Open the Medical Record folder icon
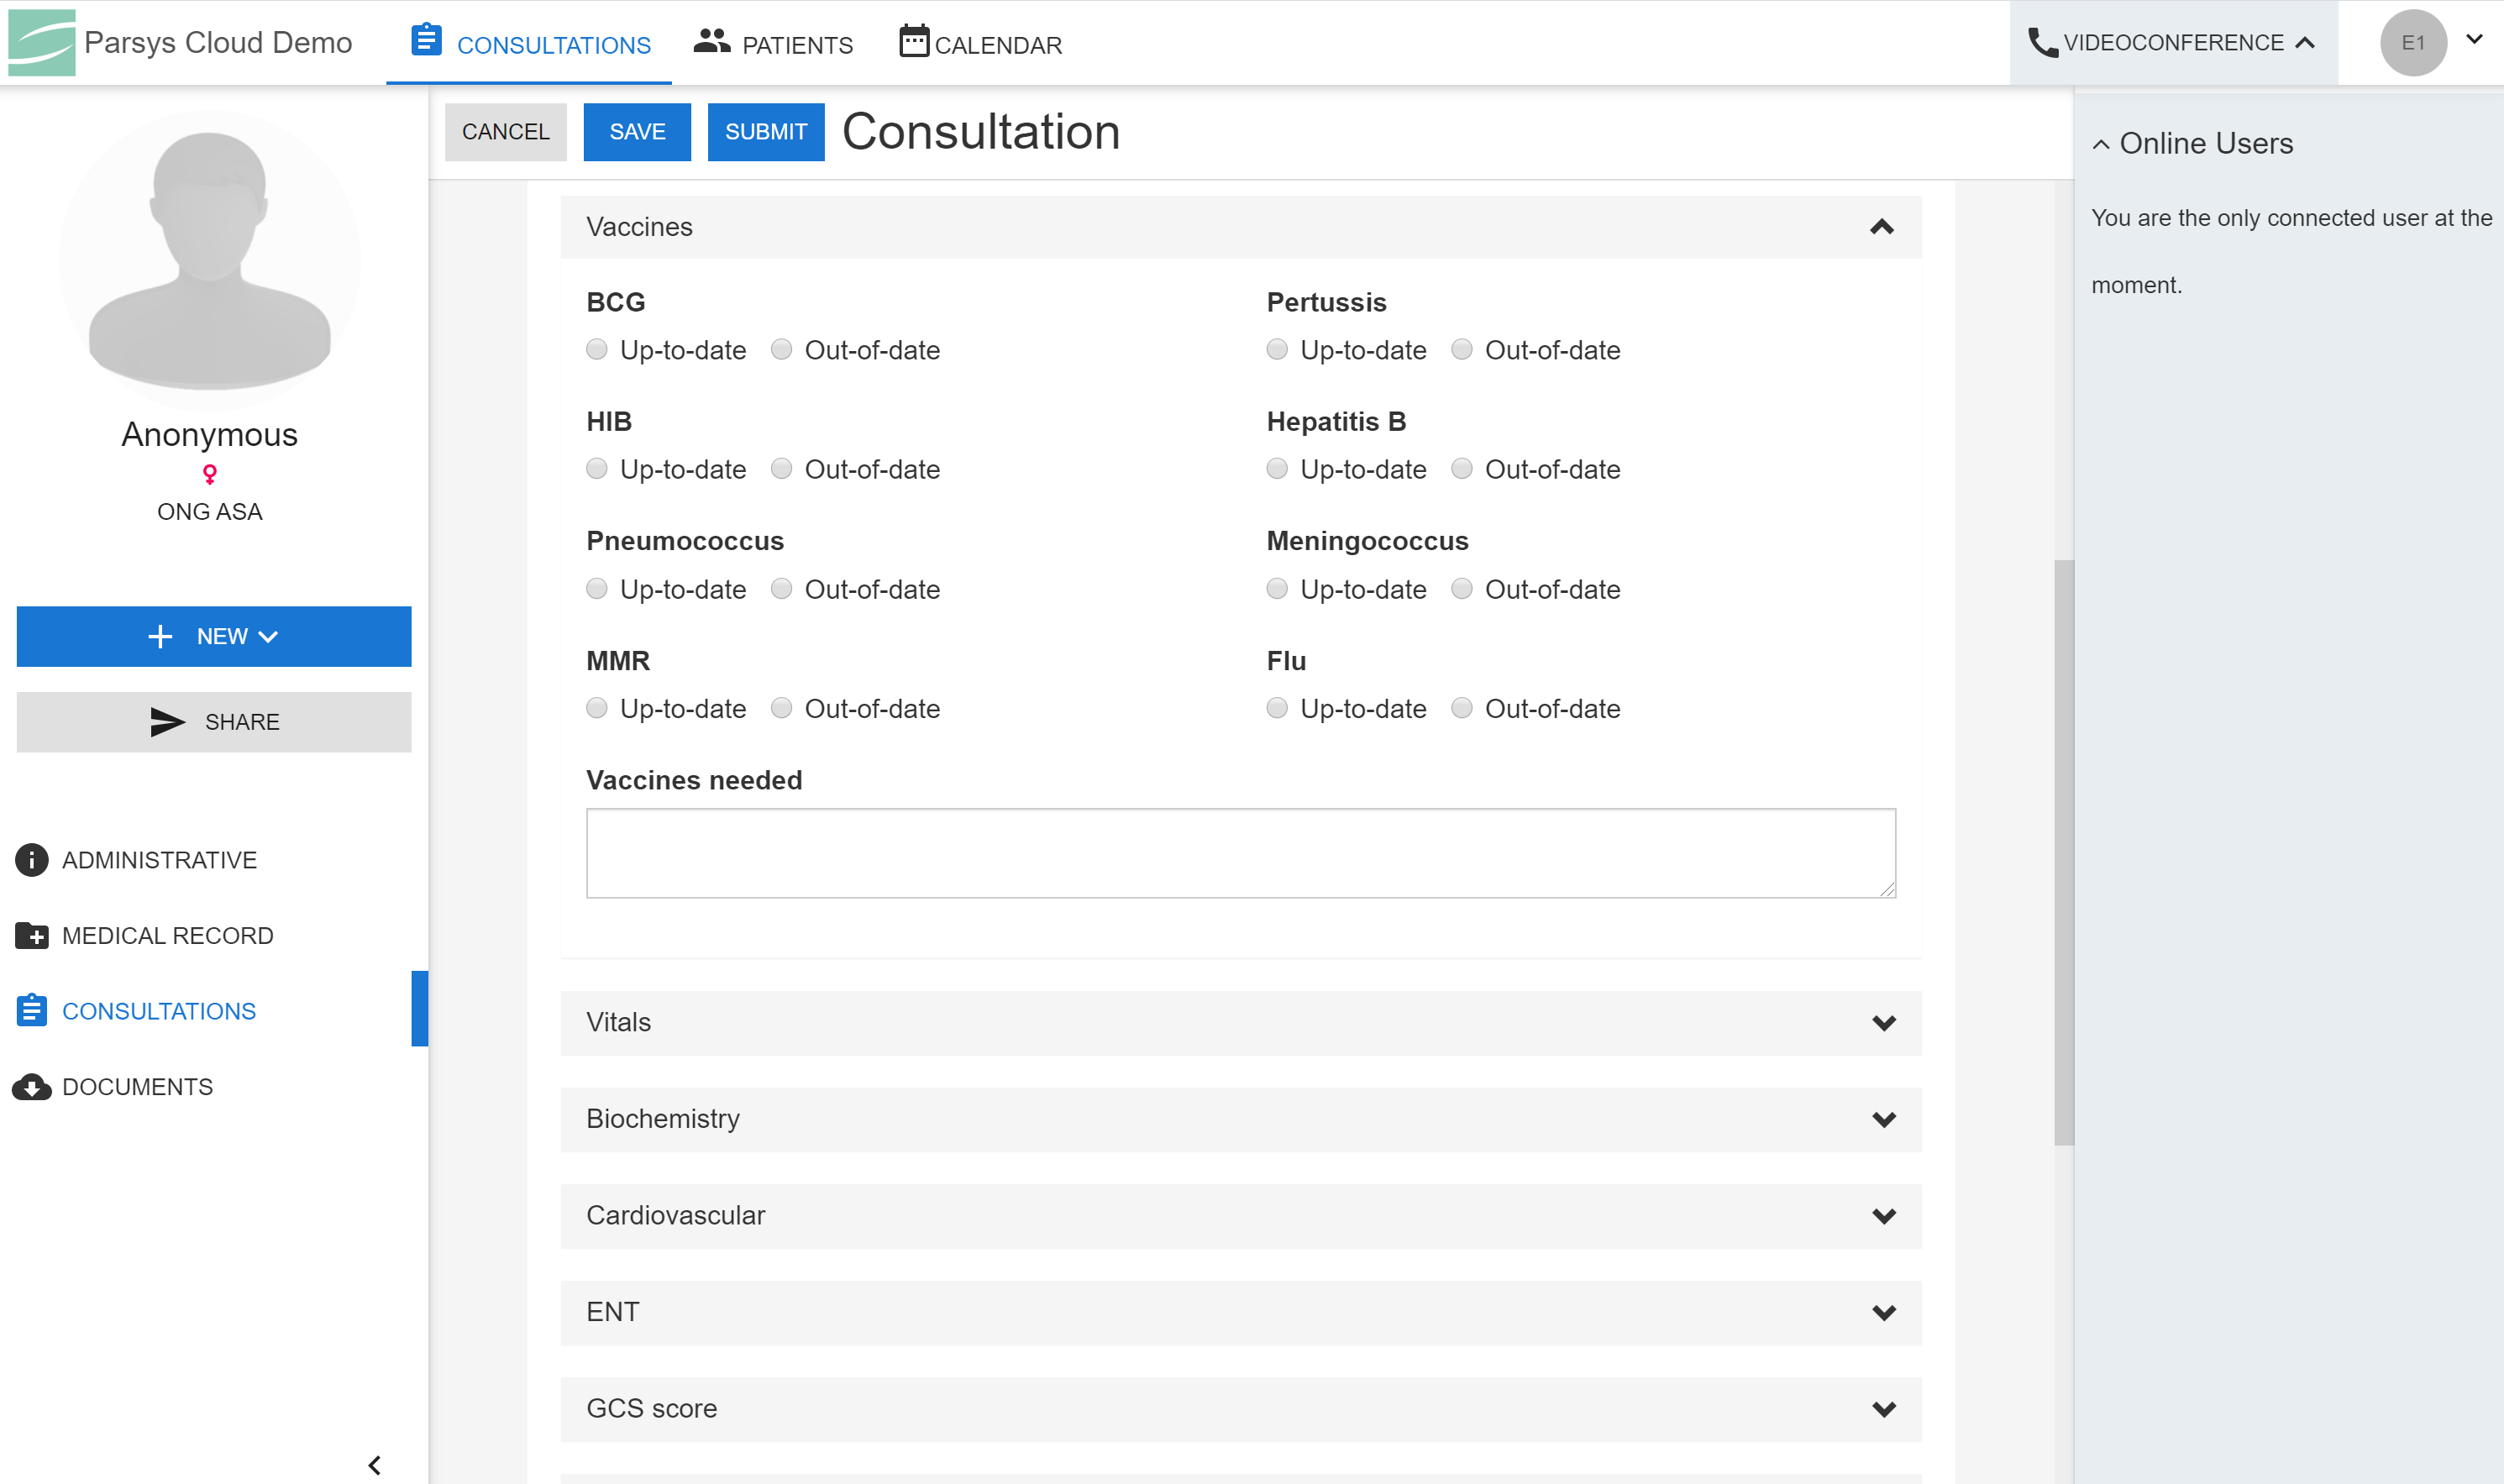2504x1484 pixels. (32, 936)
